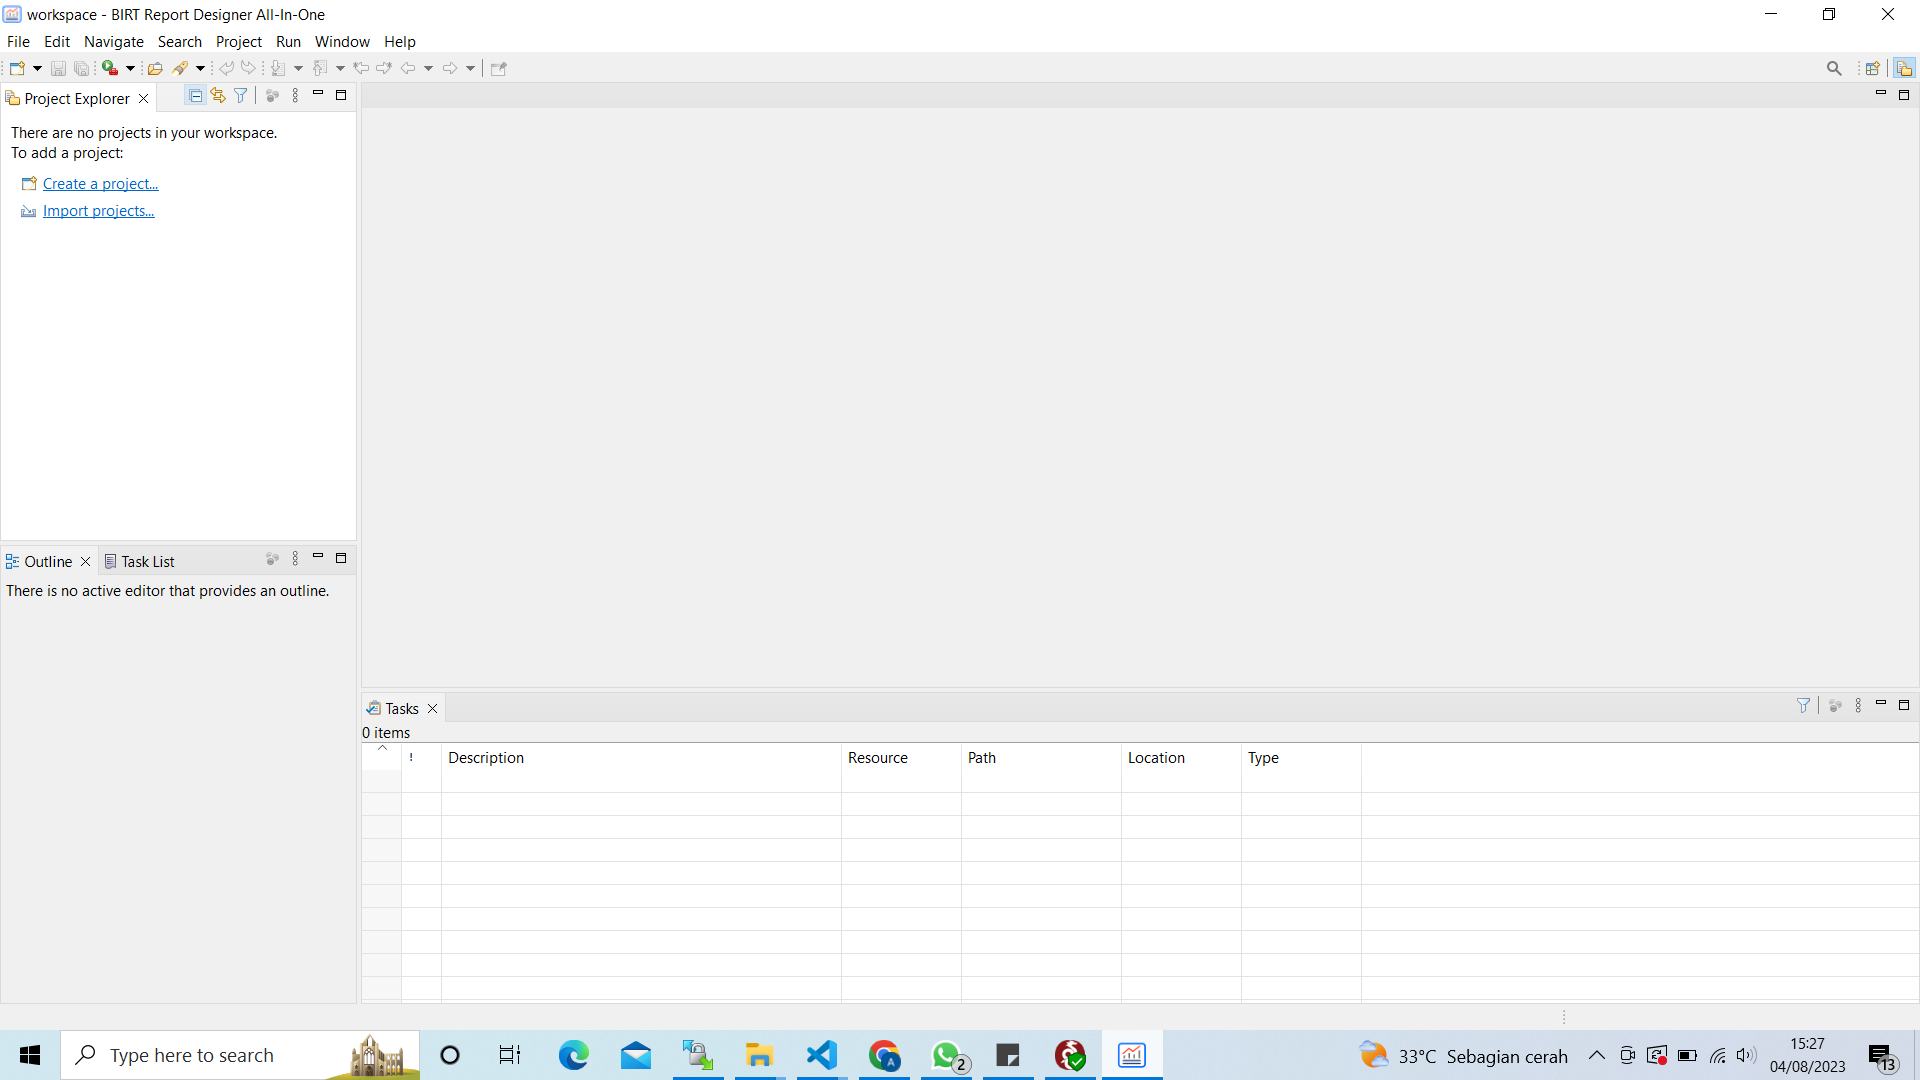The image size is (1920, 1080).
Task: Click the Create a project link
Action: point(100,184)
